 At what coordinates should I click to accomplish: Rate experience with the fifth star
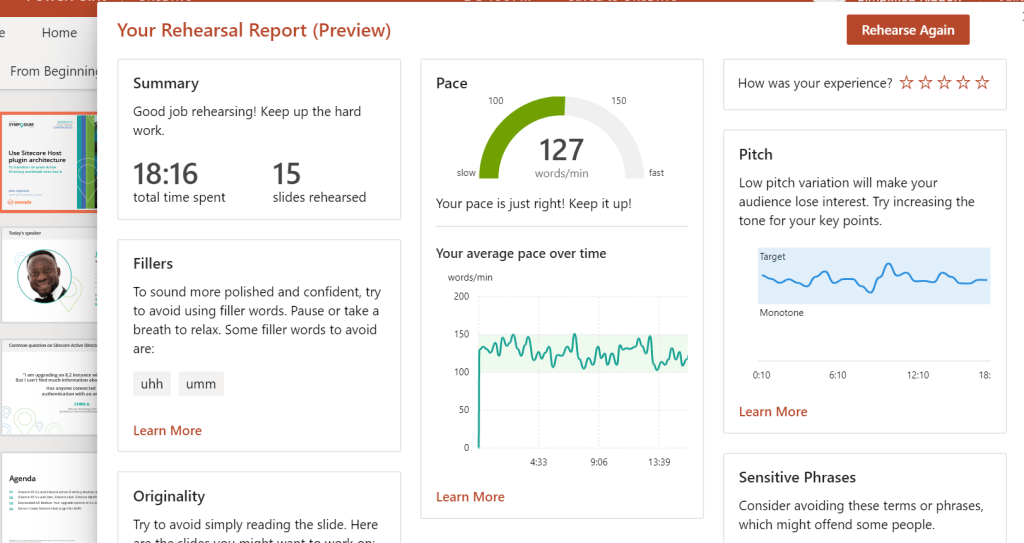982,83
